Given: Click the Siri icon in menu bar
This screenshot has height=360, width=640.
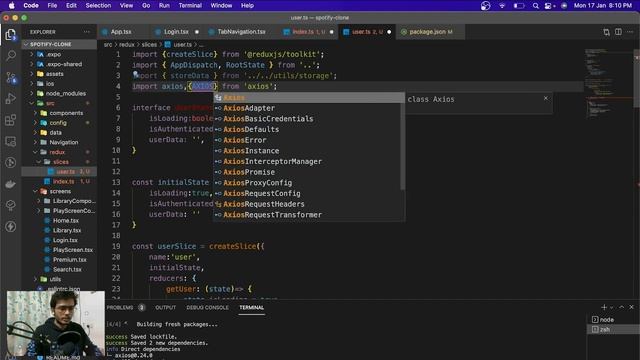Looking at the screenshot, I should coord(564,6).
